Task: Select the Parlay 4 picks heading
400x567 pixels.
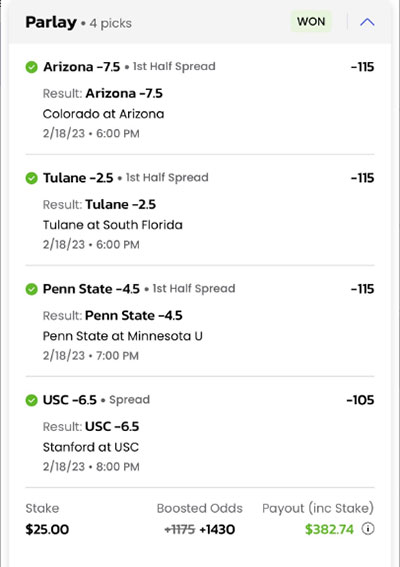Action: tap(78, 23)
